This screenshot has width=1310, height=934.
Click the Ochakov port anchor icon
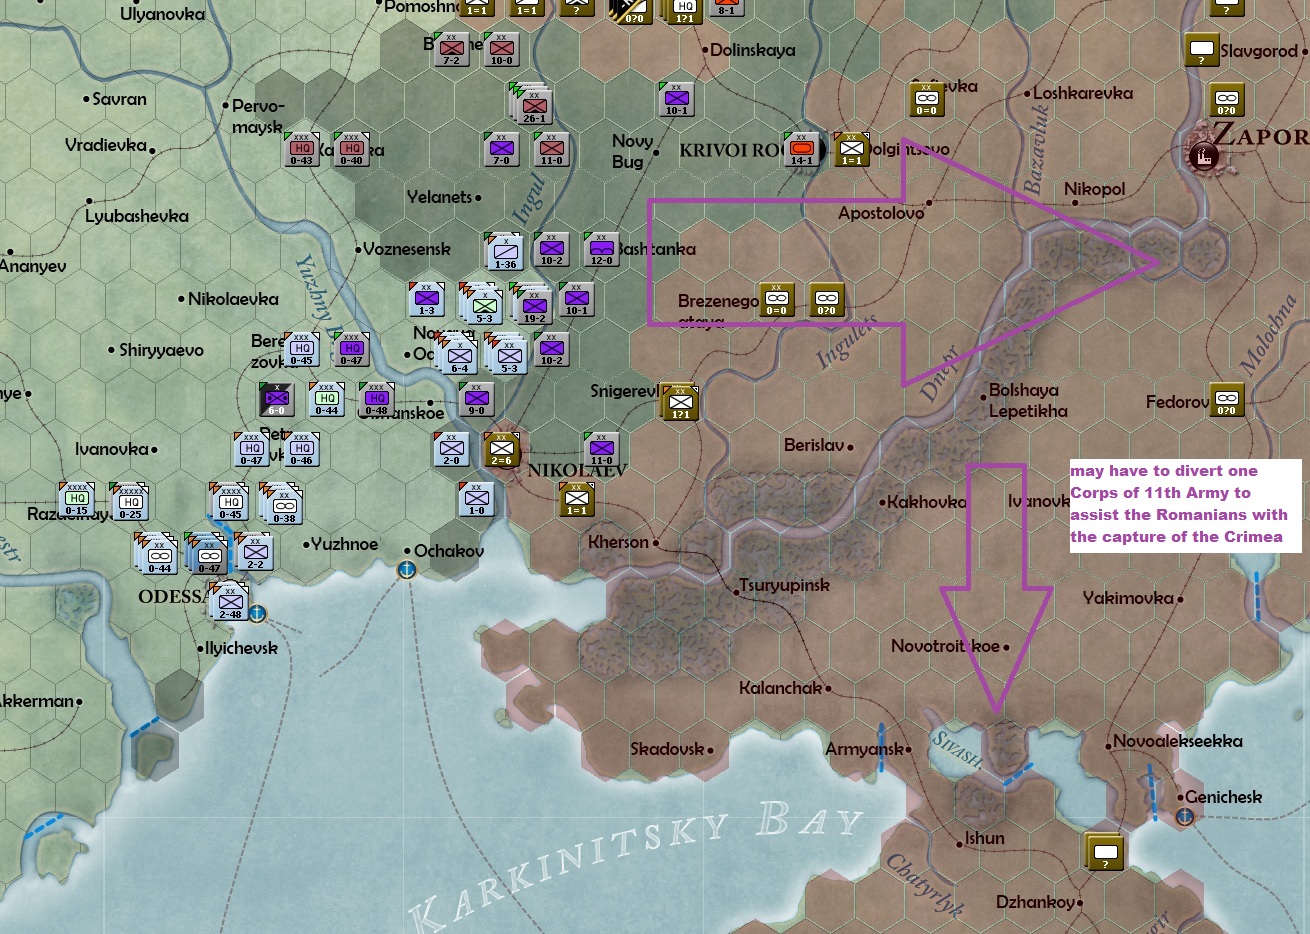click(407, 570)
